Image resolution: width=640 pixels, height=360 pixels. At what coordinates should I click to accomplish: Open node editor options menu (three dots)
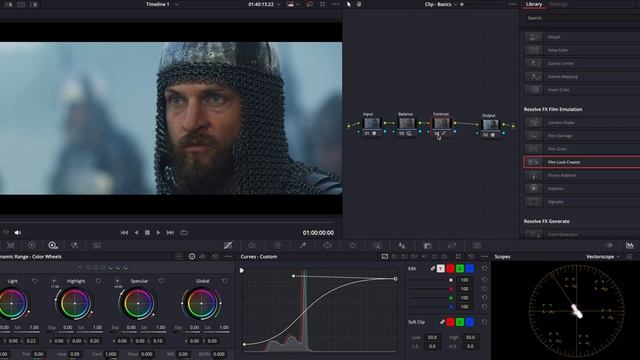point(513,4)
